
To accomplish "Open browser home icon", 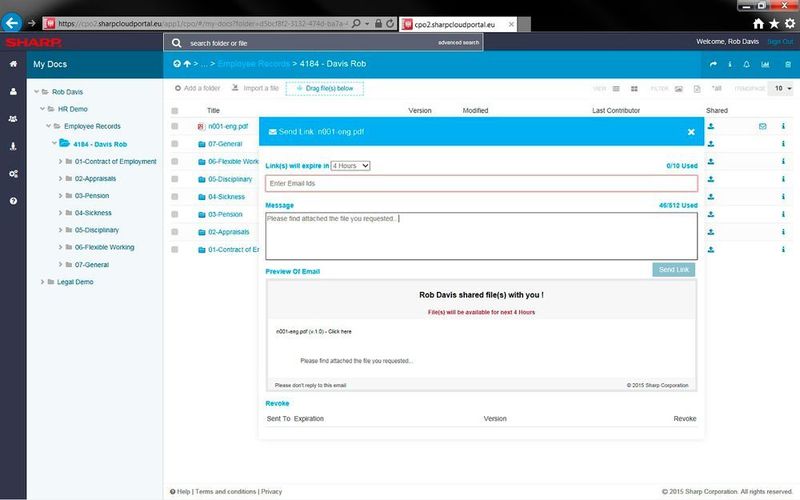I will click(759, 23).
